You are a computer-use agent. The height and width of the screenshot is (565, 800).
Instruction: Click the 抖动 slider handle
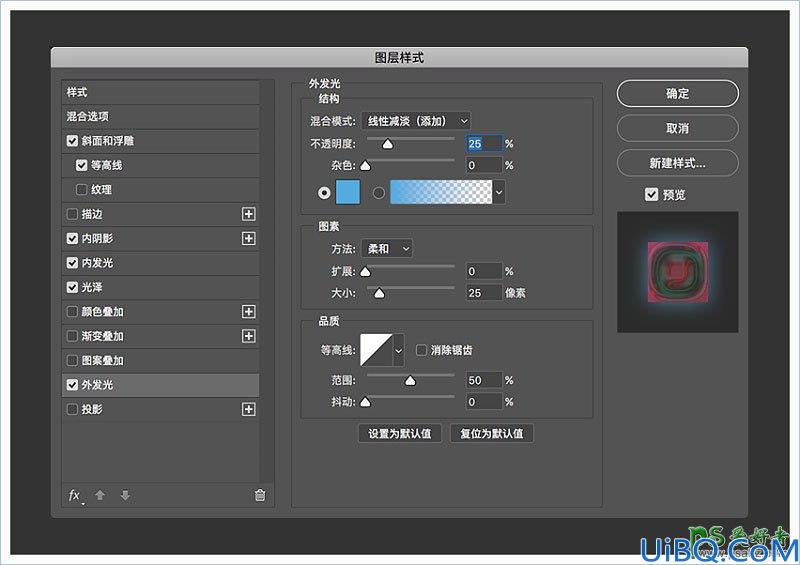365,402
